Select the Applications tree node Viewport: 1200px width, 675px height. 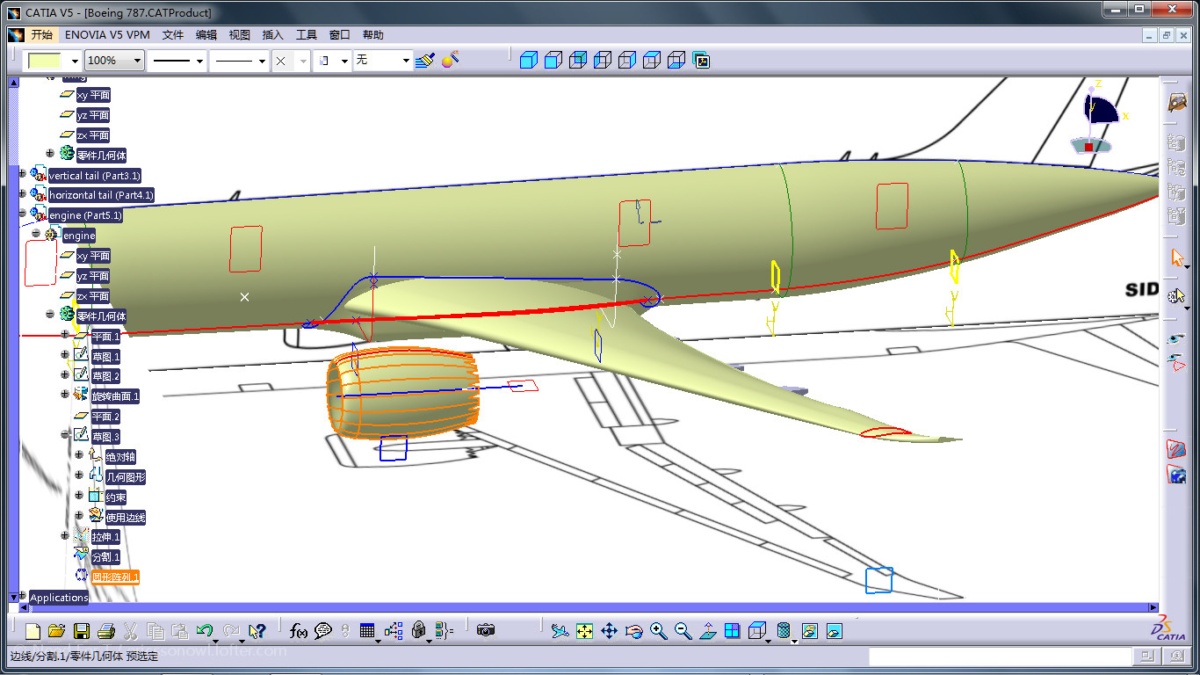point(59,597)
